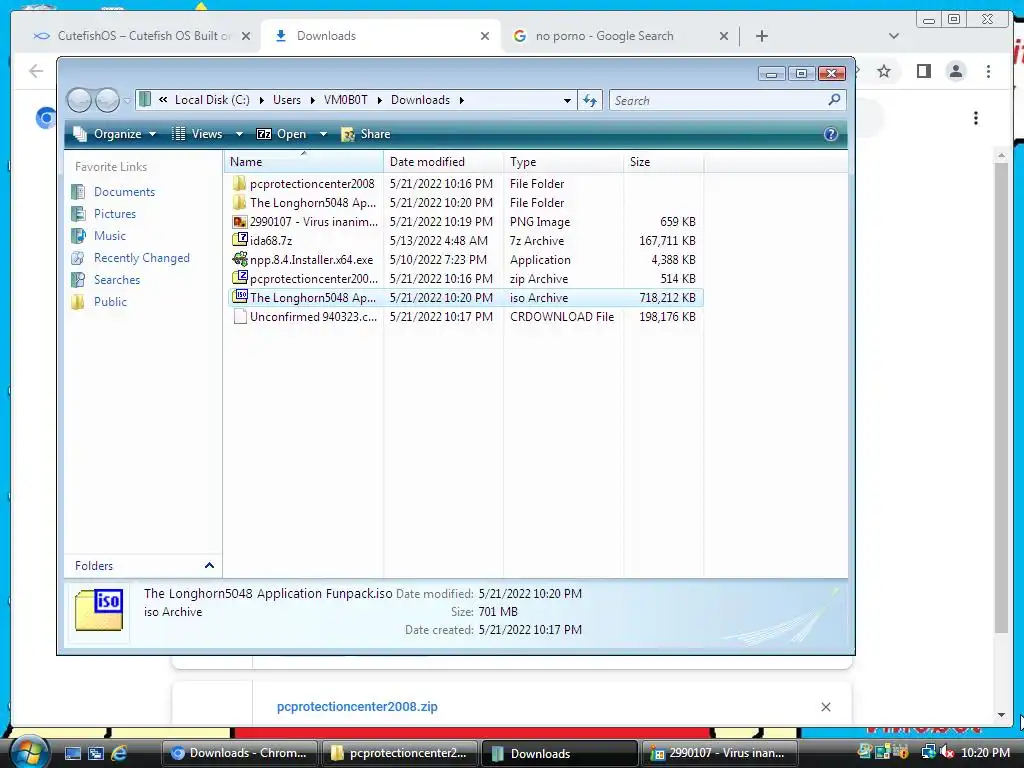The width and height of the screenshot is (1024, 768).
Task: Click the Explorer forward navigation button
Action: (107, 100)
